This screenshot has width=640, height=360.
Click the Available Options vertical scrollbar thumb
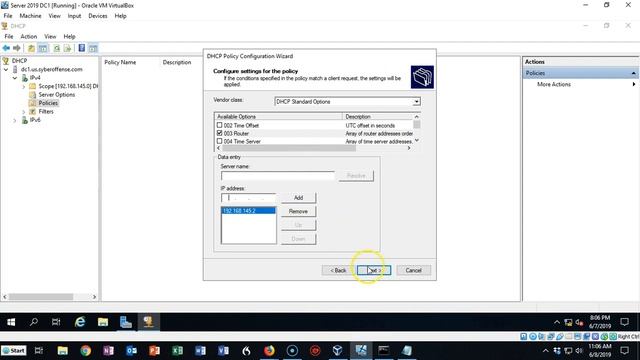(417, 124)
